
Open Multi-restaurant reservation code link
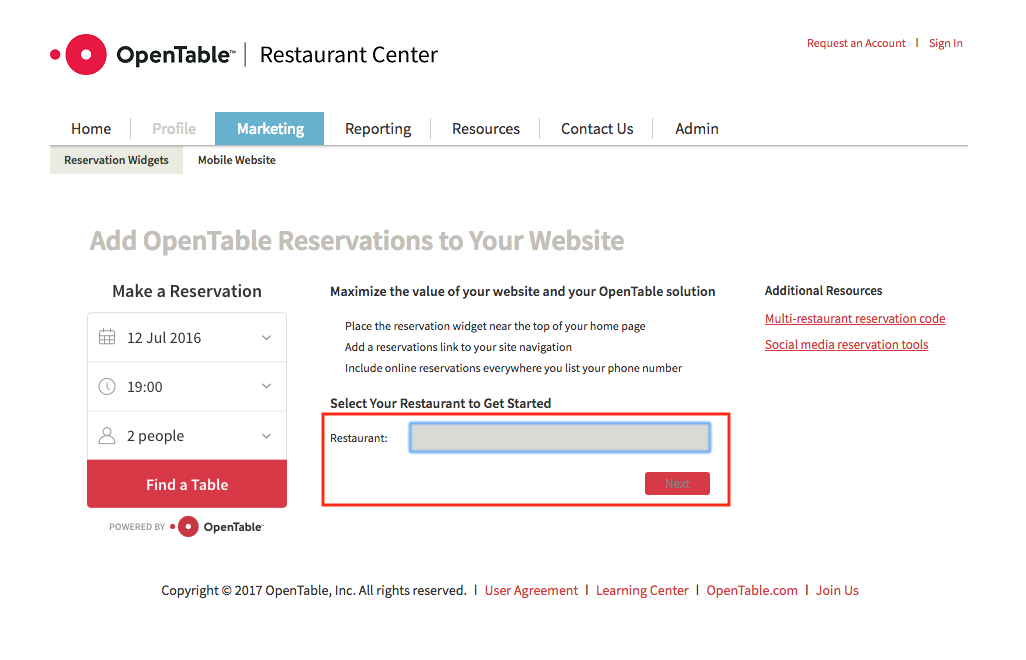click(x=855, y=318)
